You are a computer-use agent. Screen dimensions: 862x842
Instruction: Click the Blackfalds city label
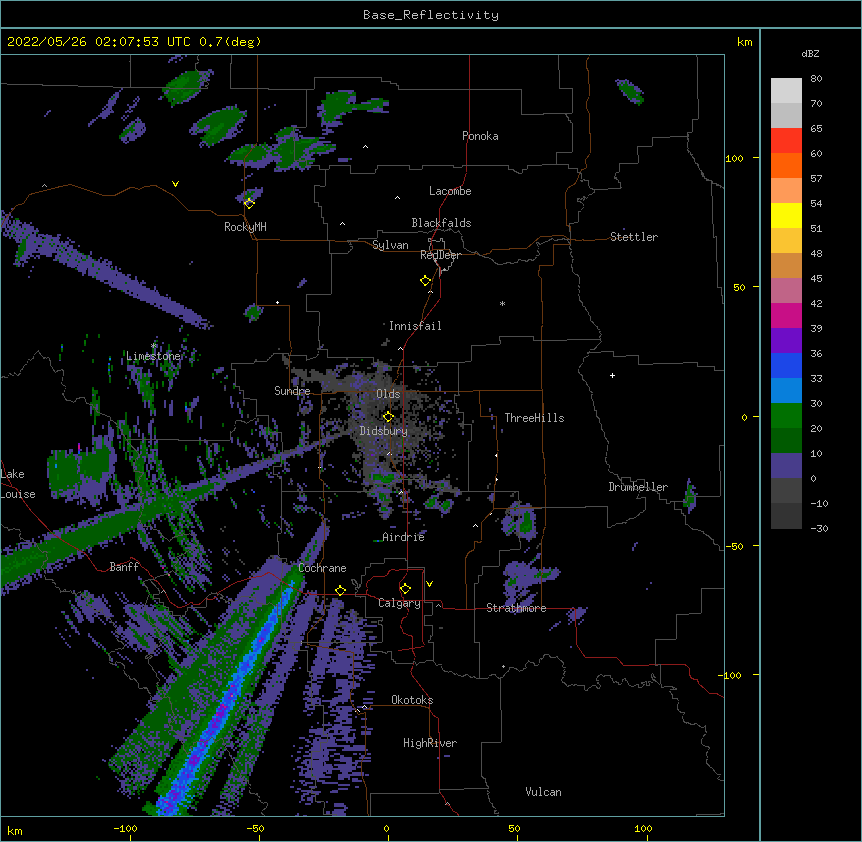click(441, 223)
